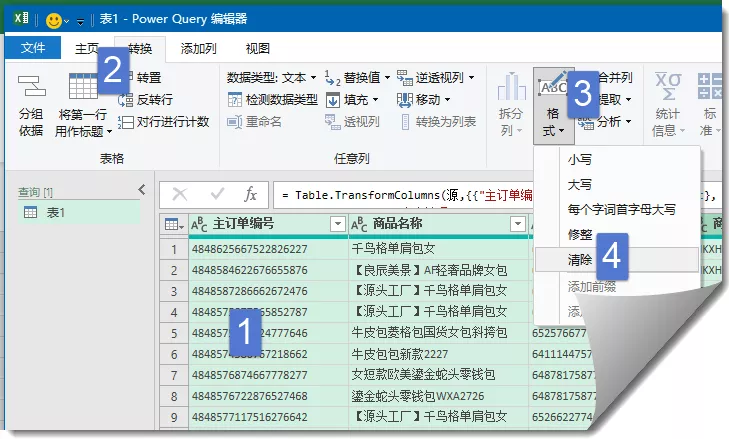The image size is (729, 439).
Task: Click cell 牛皮包包新款2227
Action: click(438, 354)
